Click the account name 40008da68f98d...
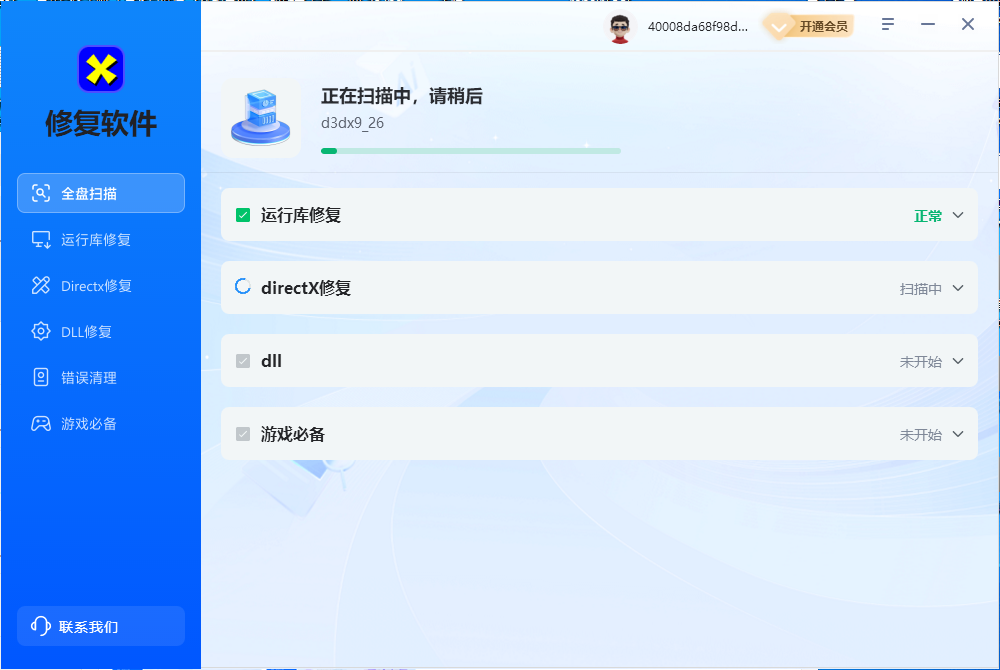 (698, 27)
